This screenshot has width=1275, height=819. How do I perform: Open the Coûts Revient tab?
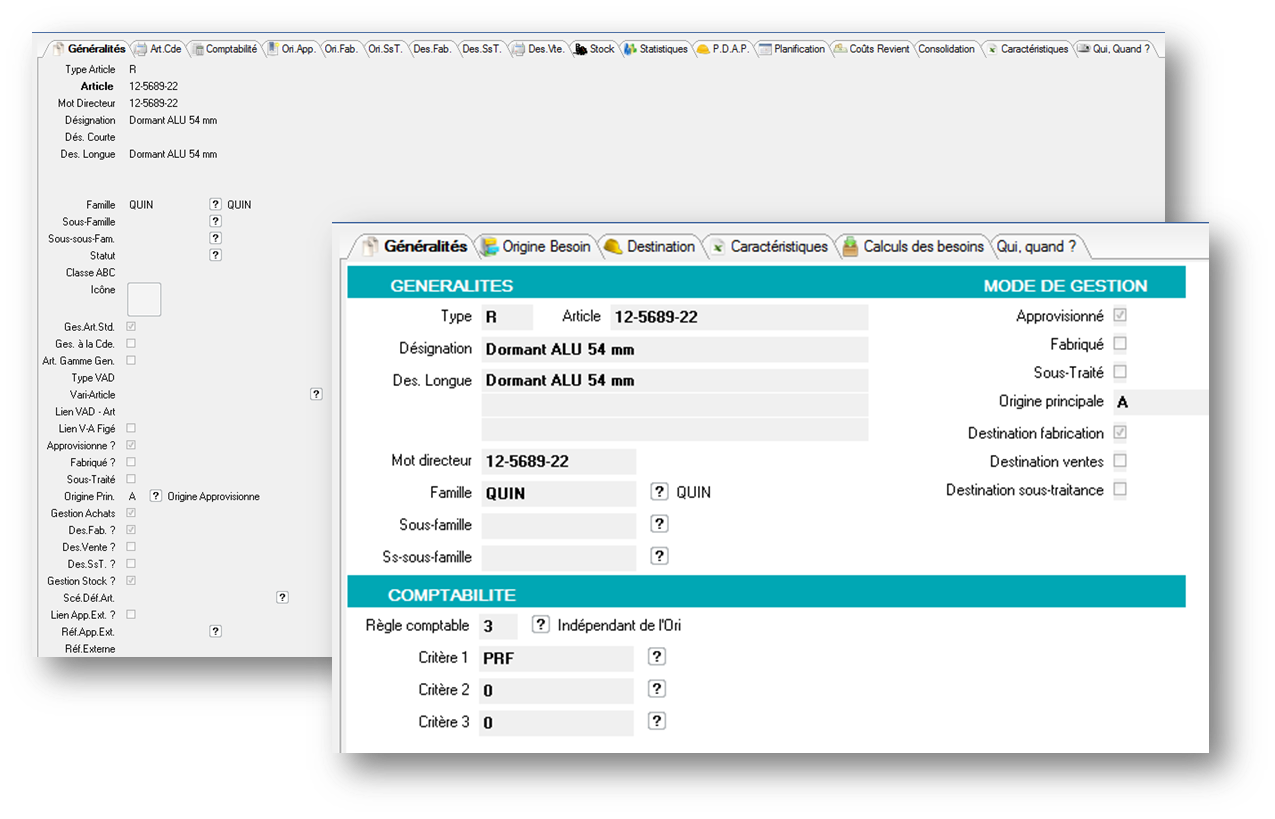coord(871,49)
